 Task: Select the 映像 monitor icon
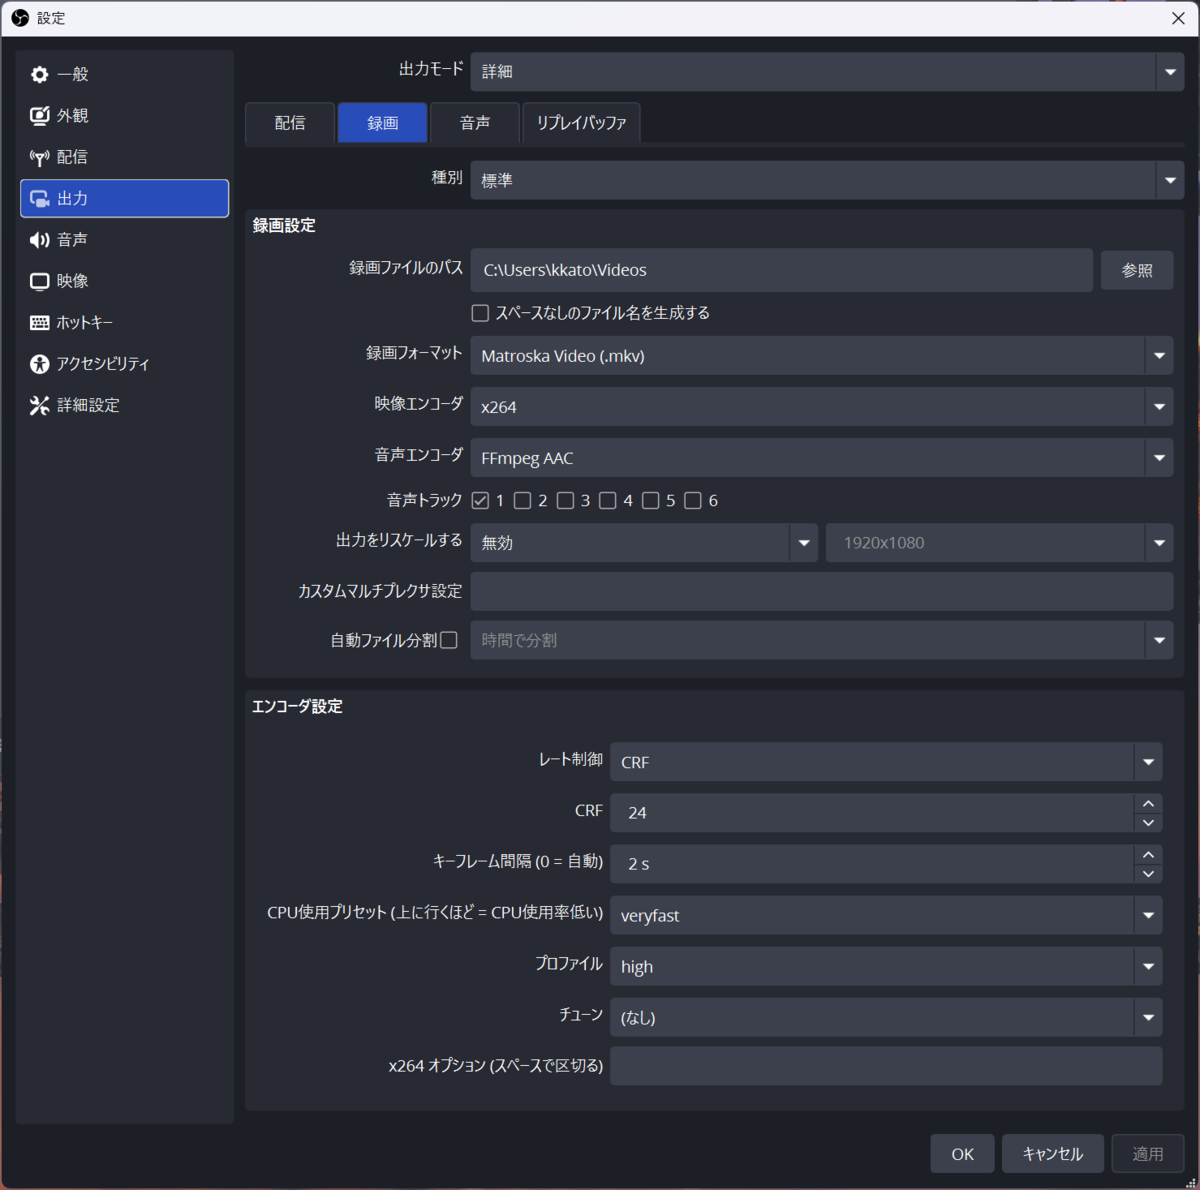click(x=40, y=281)
